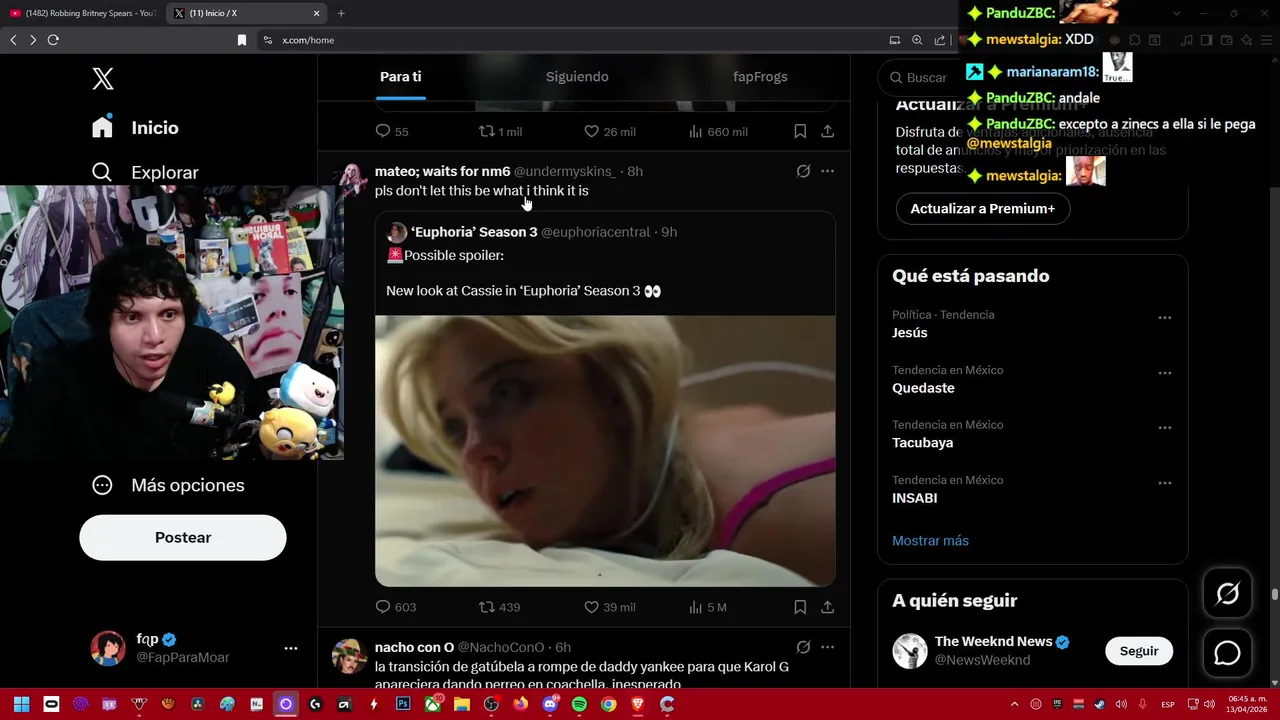
Task: Open the INSABI trending topic
Action: tap(914, 498)
